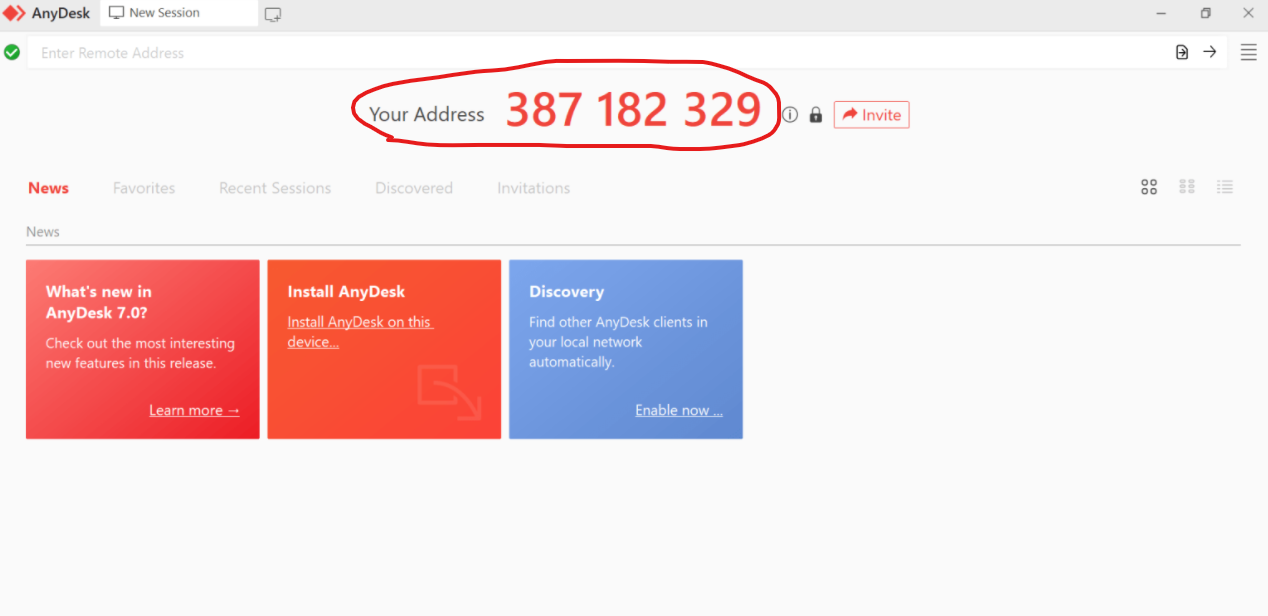
Task: Open a new session with the monitor icon
Action: [272, 13]
